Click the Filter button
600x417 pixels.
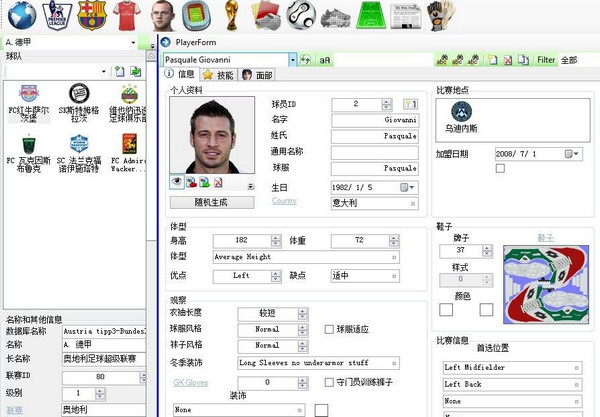(x=546, y=60)
